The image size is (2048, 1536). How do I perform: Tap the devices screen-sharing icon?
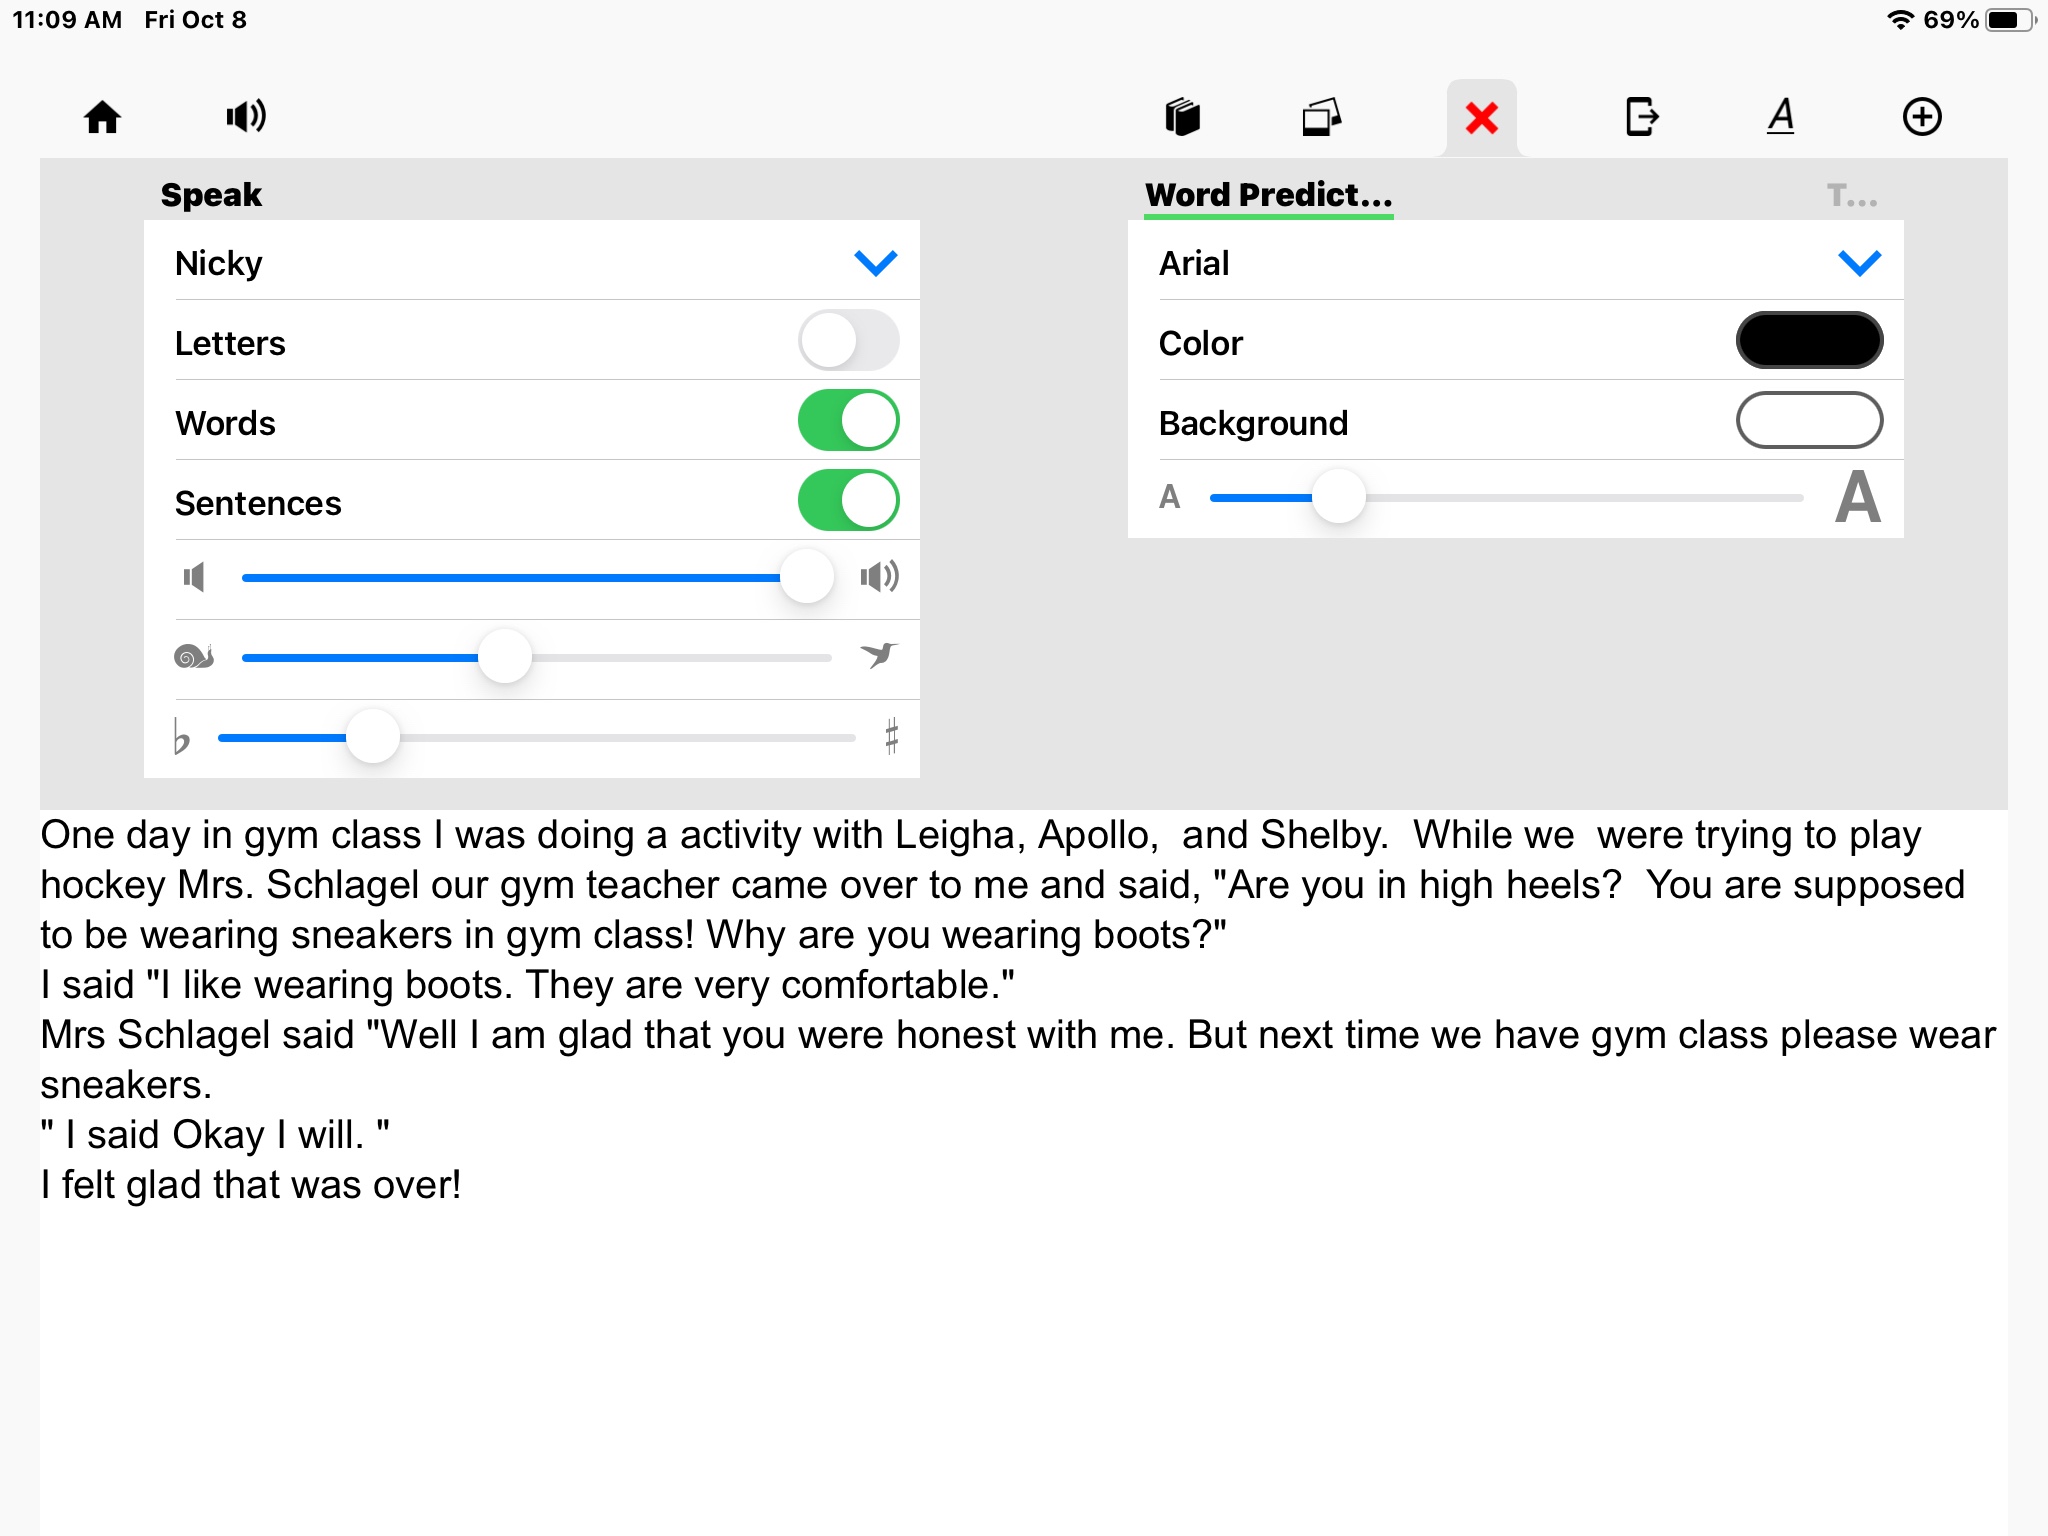pos(1321,117)
